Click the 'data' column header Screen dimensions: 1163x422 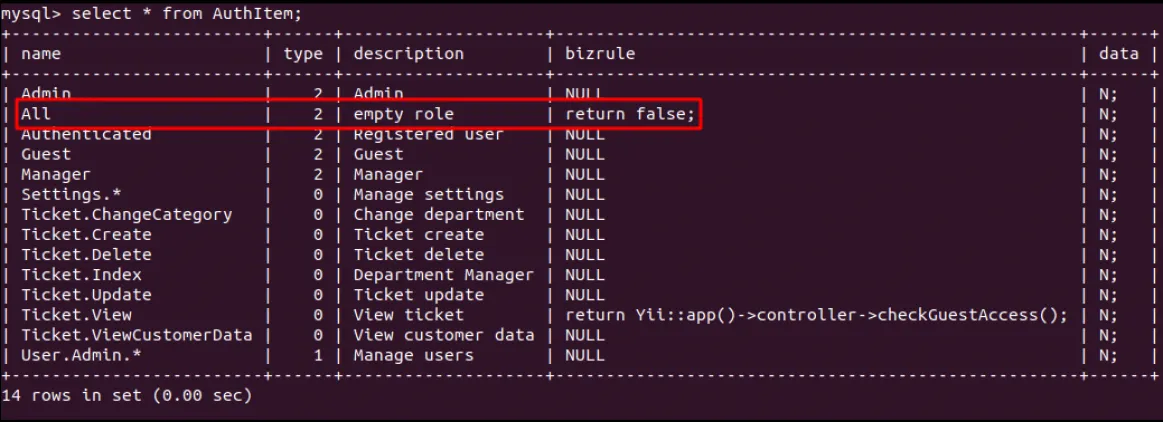point(1118,53)
